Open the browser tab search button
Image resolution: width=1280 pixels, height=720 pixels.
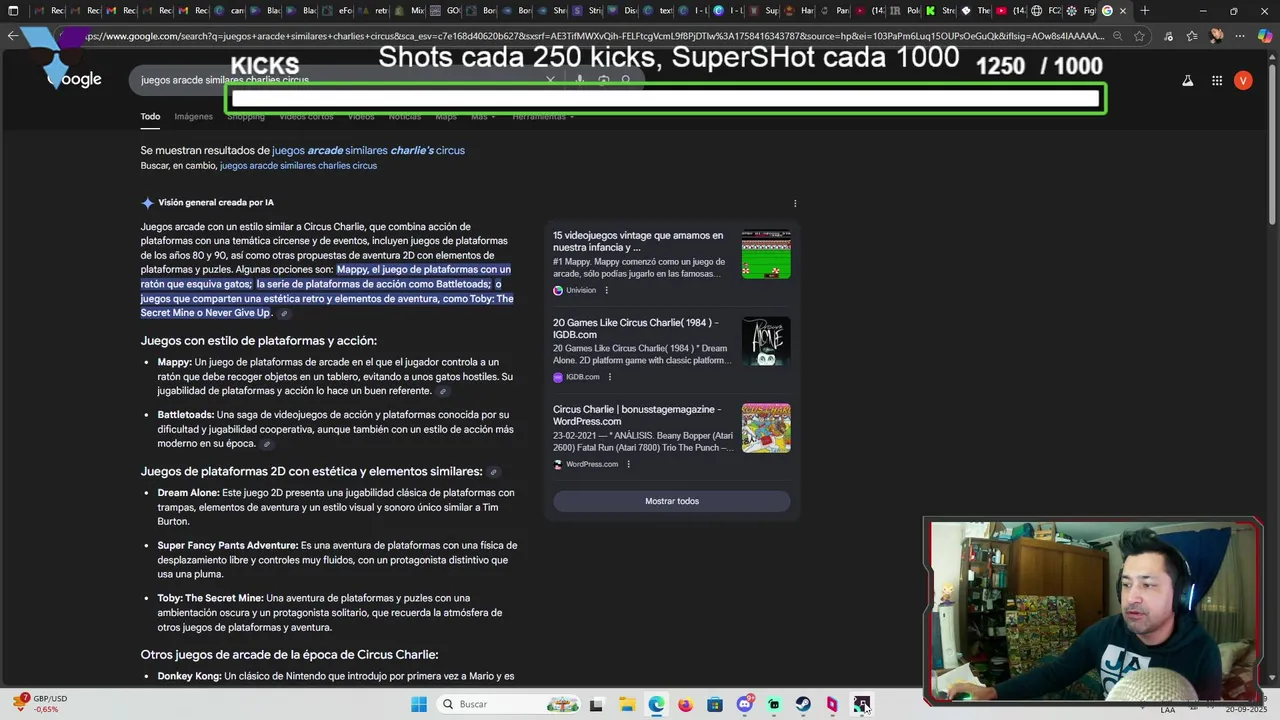coord(13,11)
